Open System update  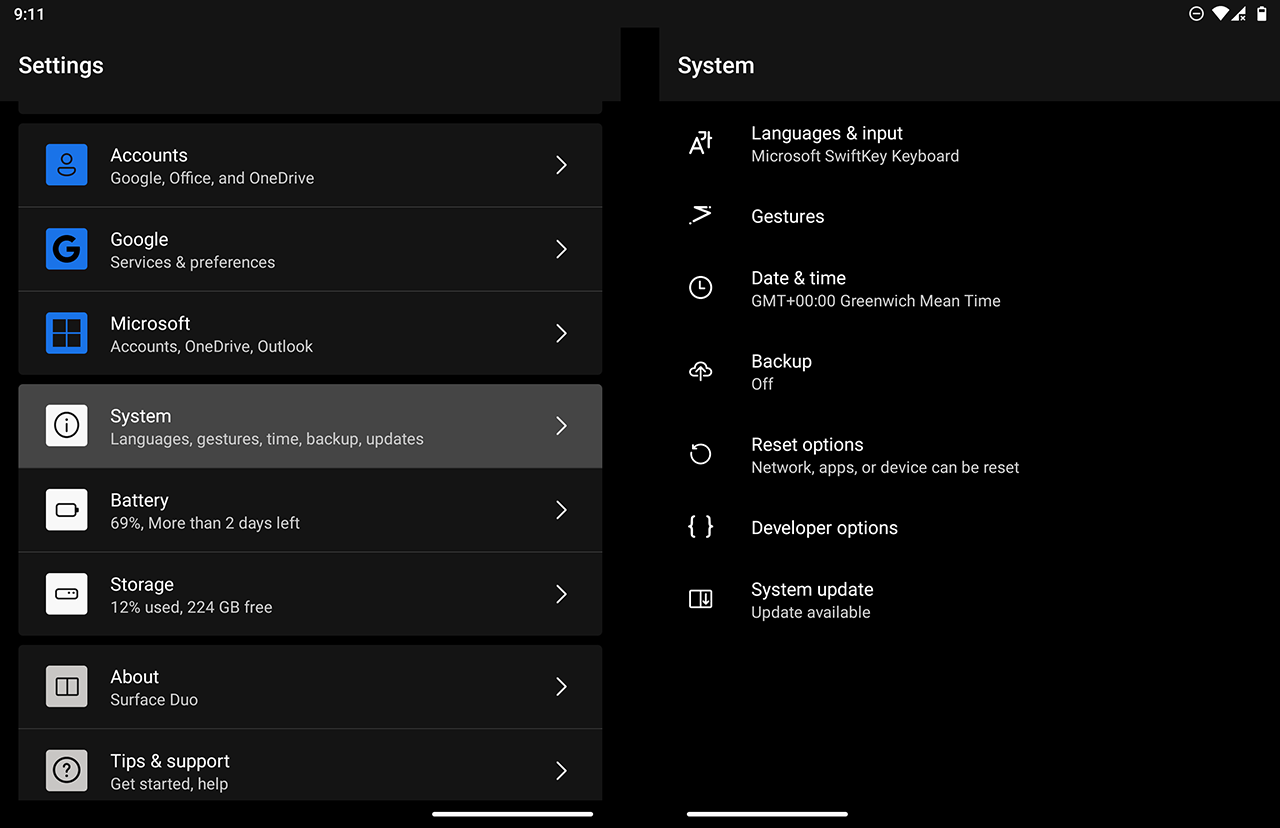969,600
